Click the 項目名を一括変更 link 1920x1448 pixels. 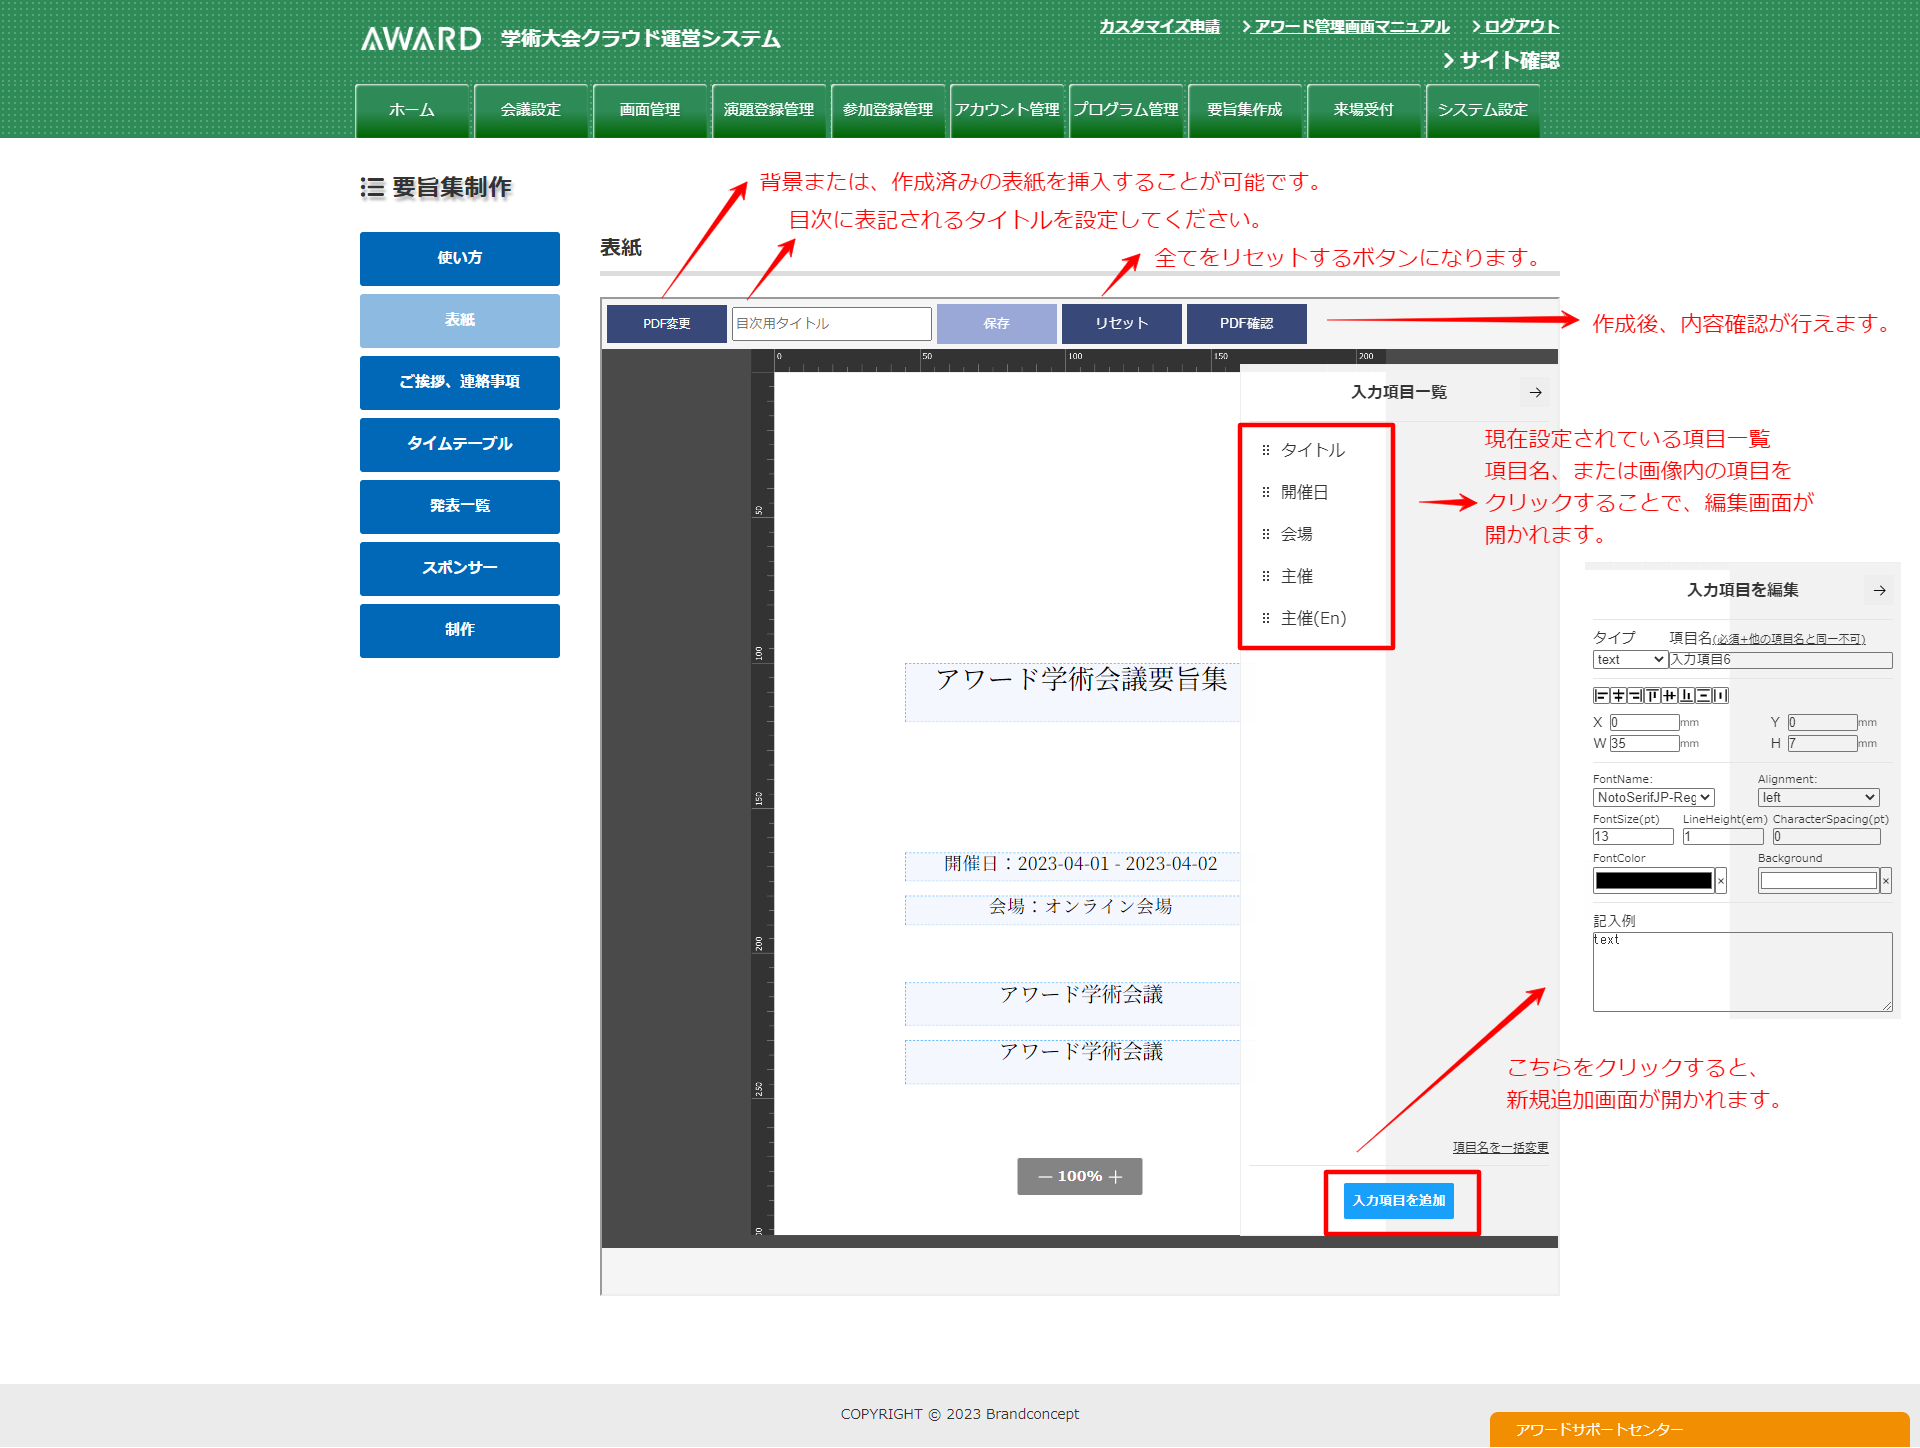coord(1500,1148)
